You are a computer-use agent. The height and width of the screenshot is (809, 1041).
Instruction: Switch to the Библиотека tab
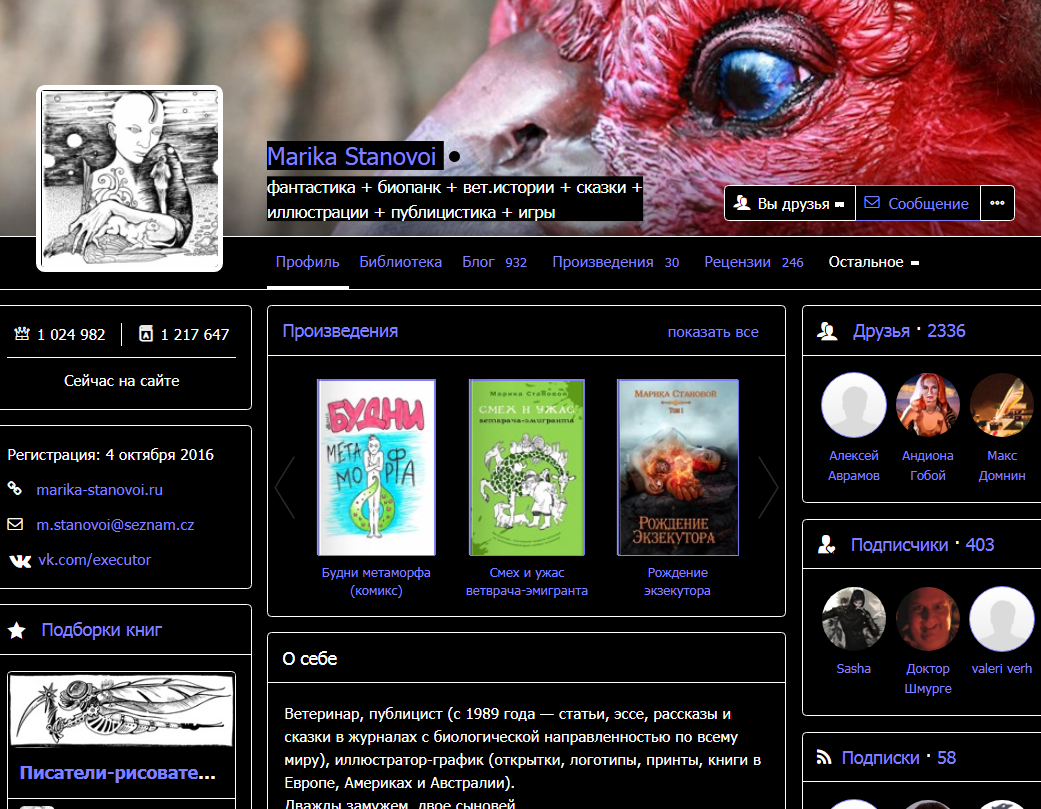pos(400,262)
